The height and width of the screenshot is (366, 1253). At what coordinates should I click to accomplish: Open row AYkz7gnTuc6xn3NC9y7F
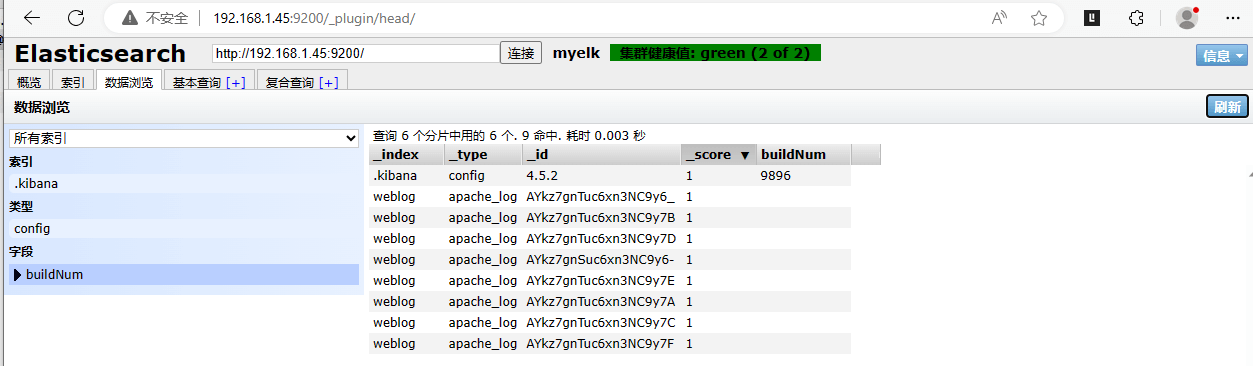609,343
